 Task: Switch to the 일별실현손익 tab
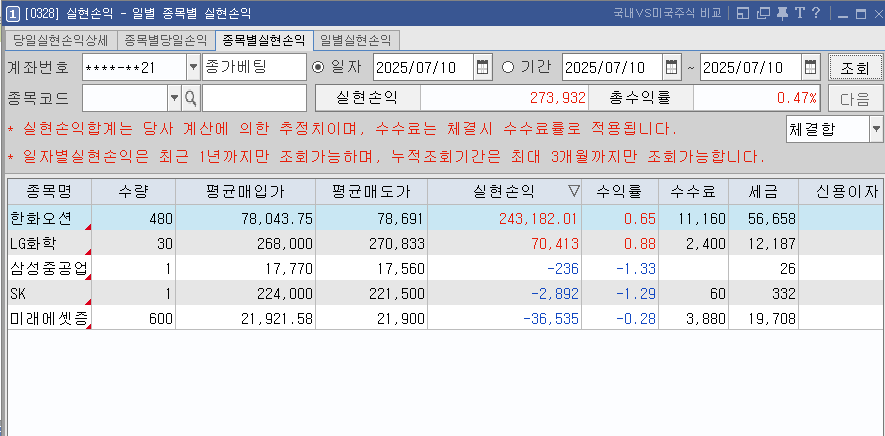click(355, 41)
